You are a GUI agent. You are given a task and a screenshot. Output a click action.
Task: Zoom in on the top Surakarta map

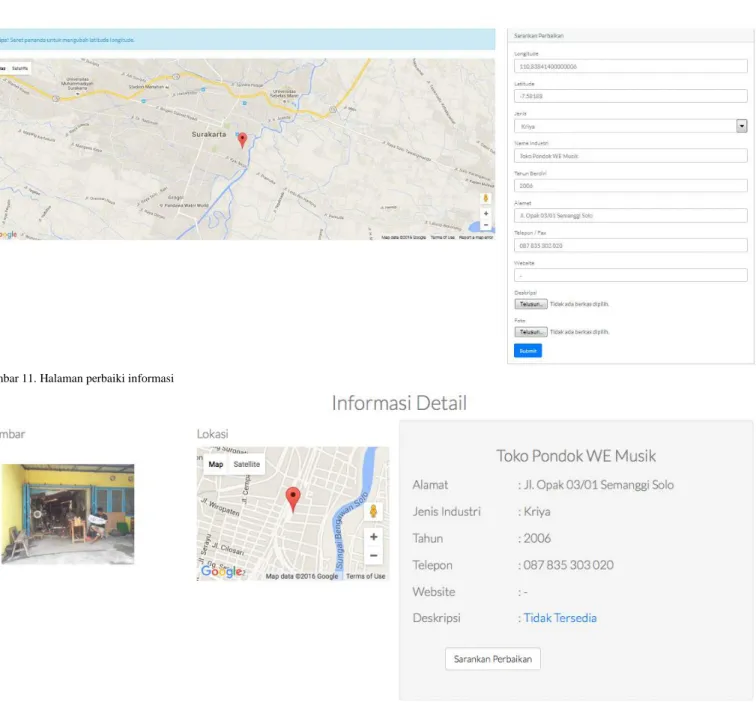[x=486, y=213]
